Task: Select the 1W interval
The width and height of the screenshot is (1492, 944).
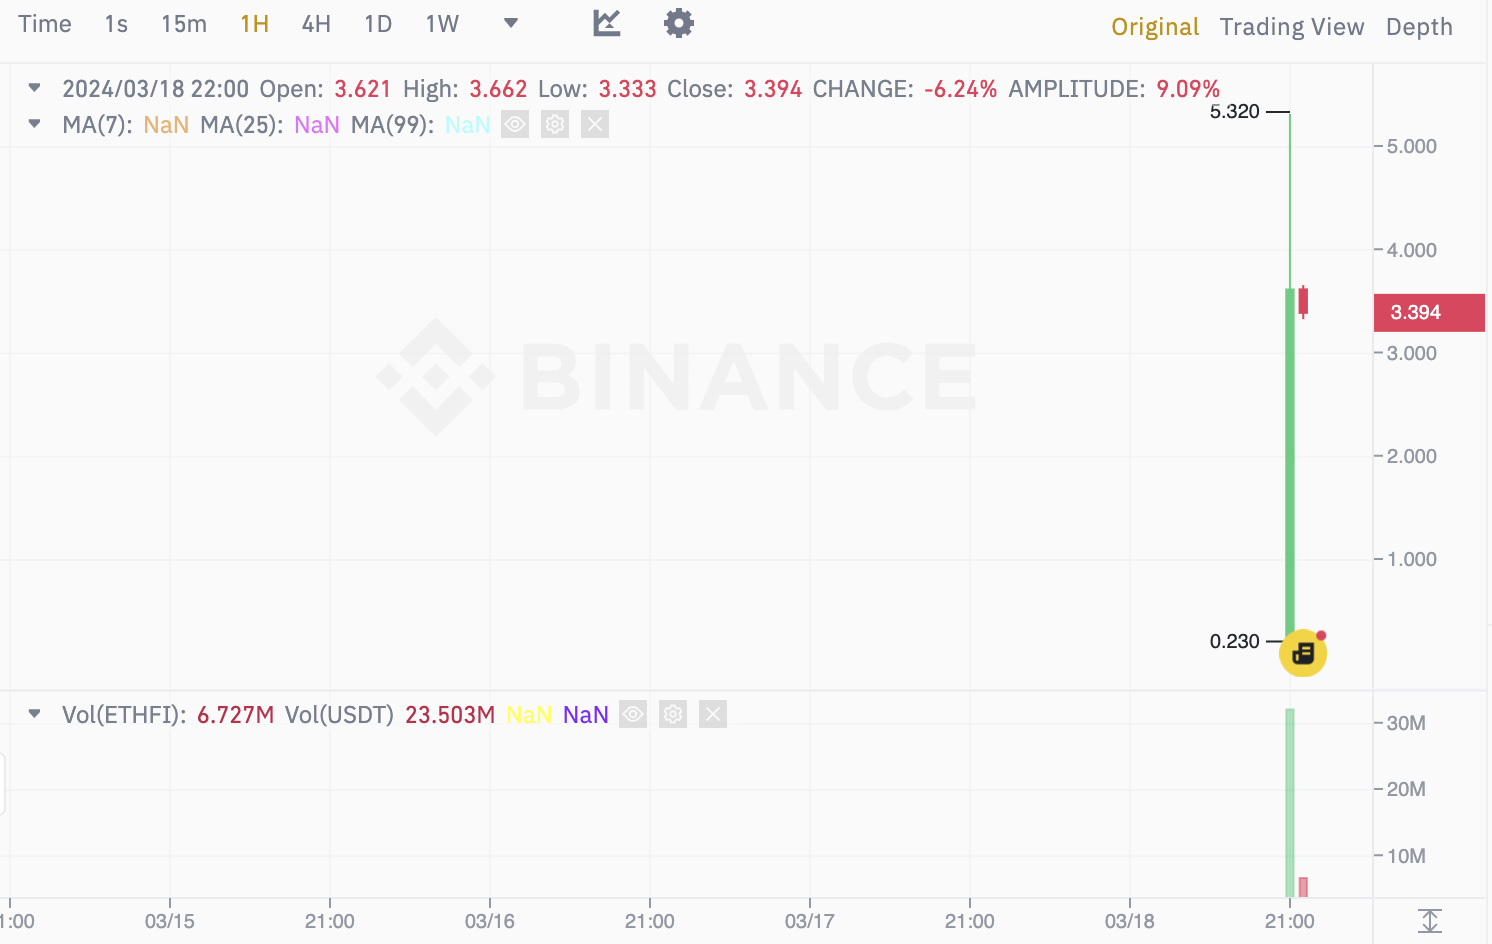Action: 442,24
